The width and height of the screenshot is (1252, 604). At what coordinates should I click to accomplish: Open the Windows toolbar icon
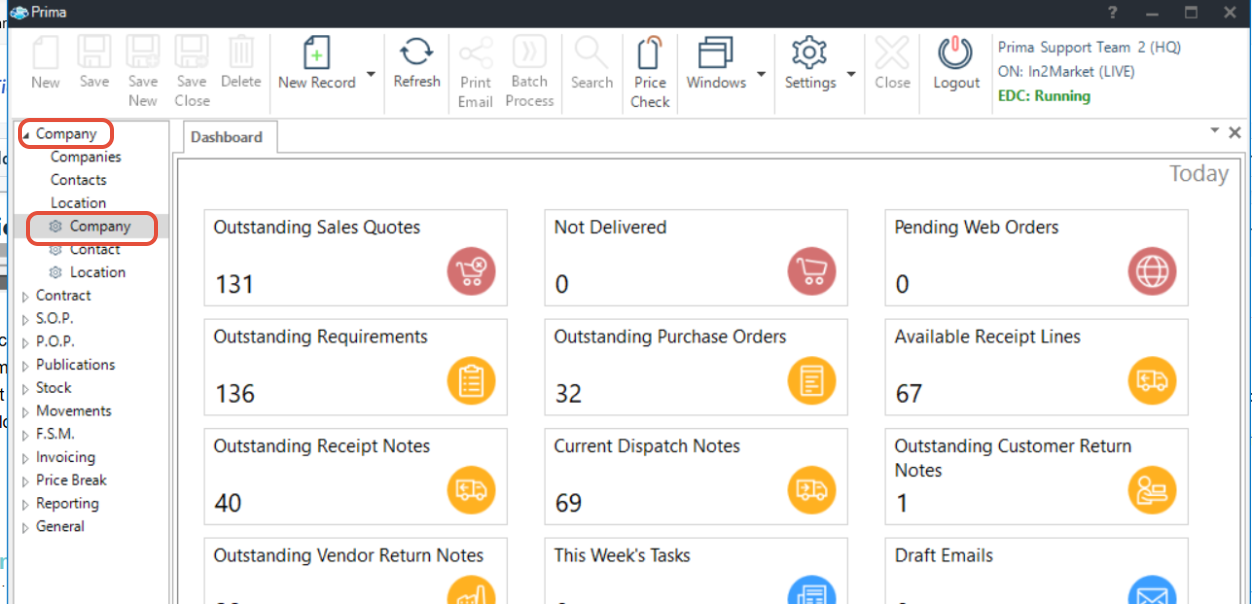[716, 52]
